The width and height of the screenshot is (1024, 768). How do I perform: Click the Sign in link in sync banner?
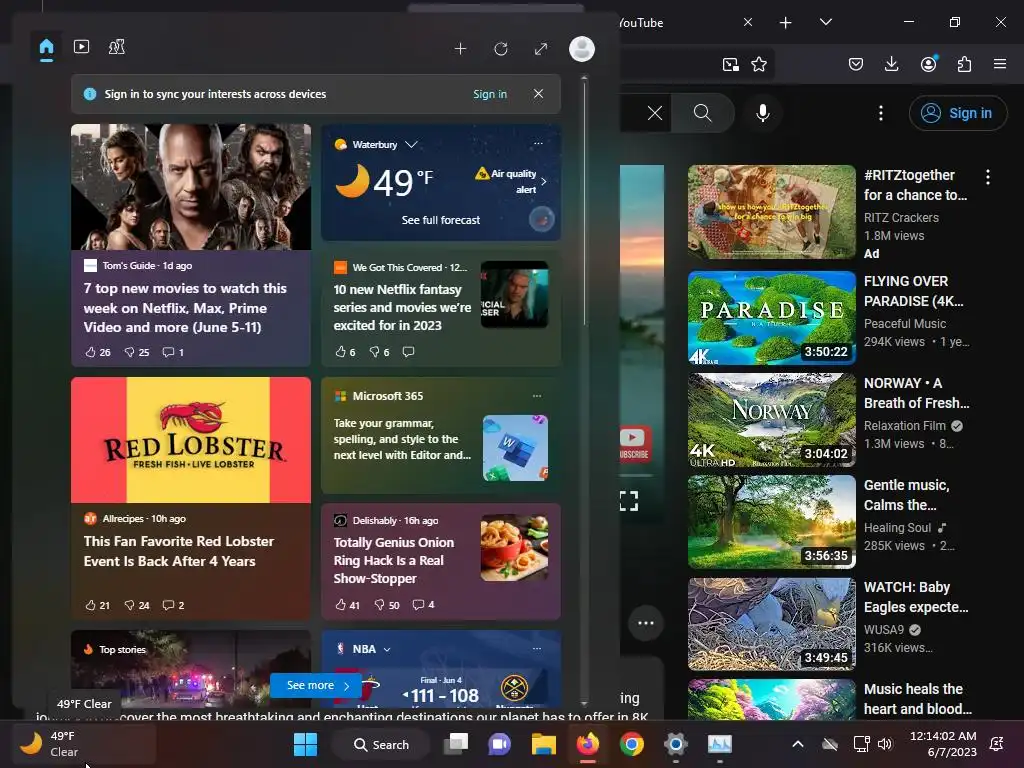[490, 94]
